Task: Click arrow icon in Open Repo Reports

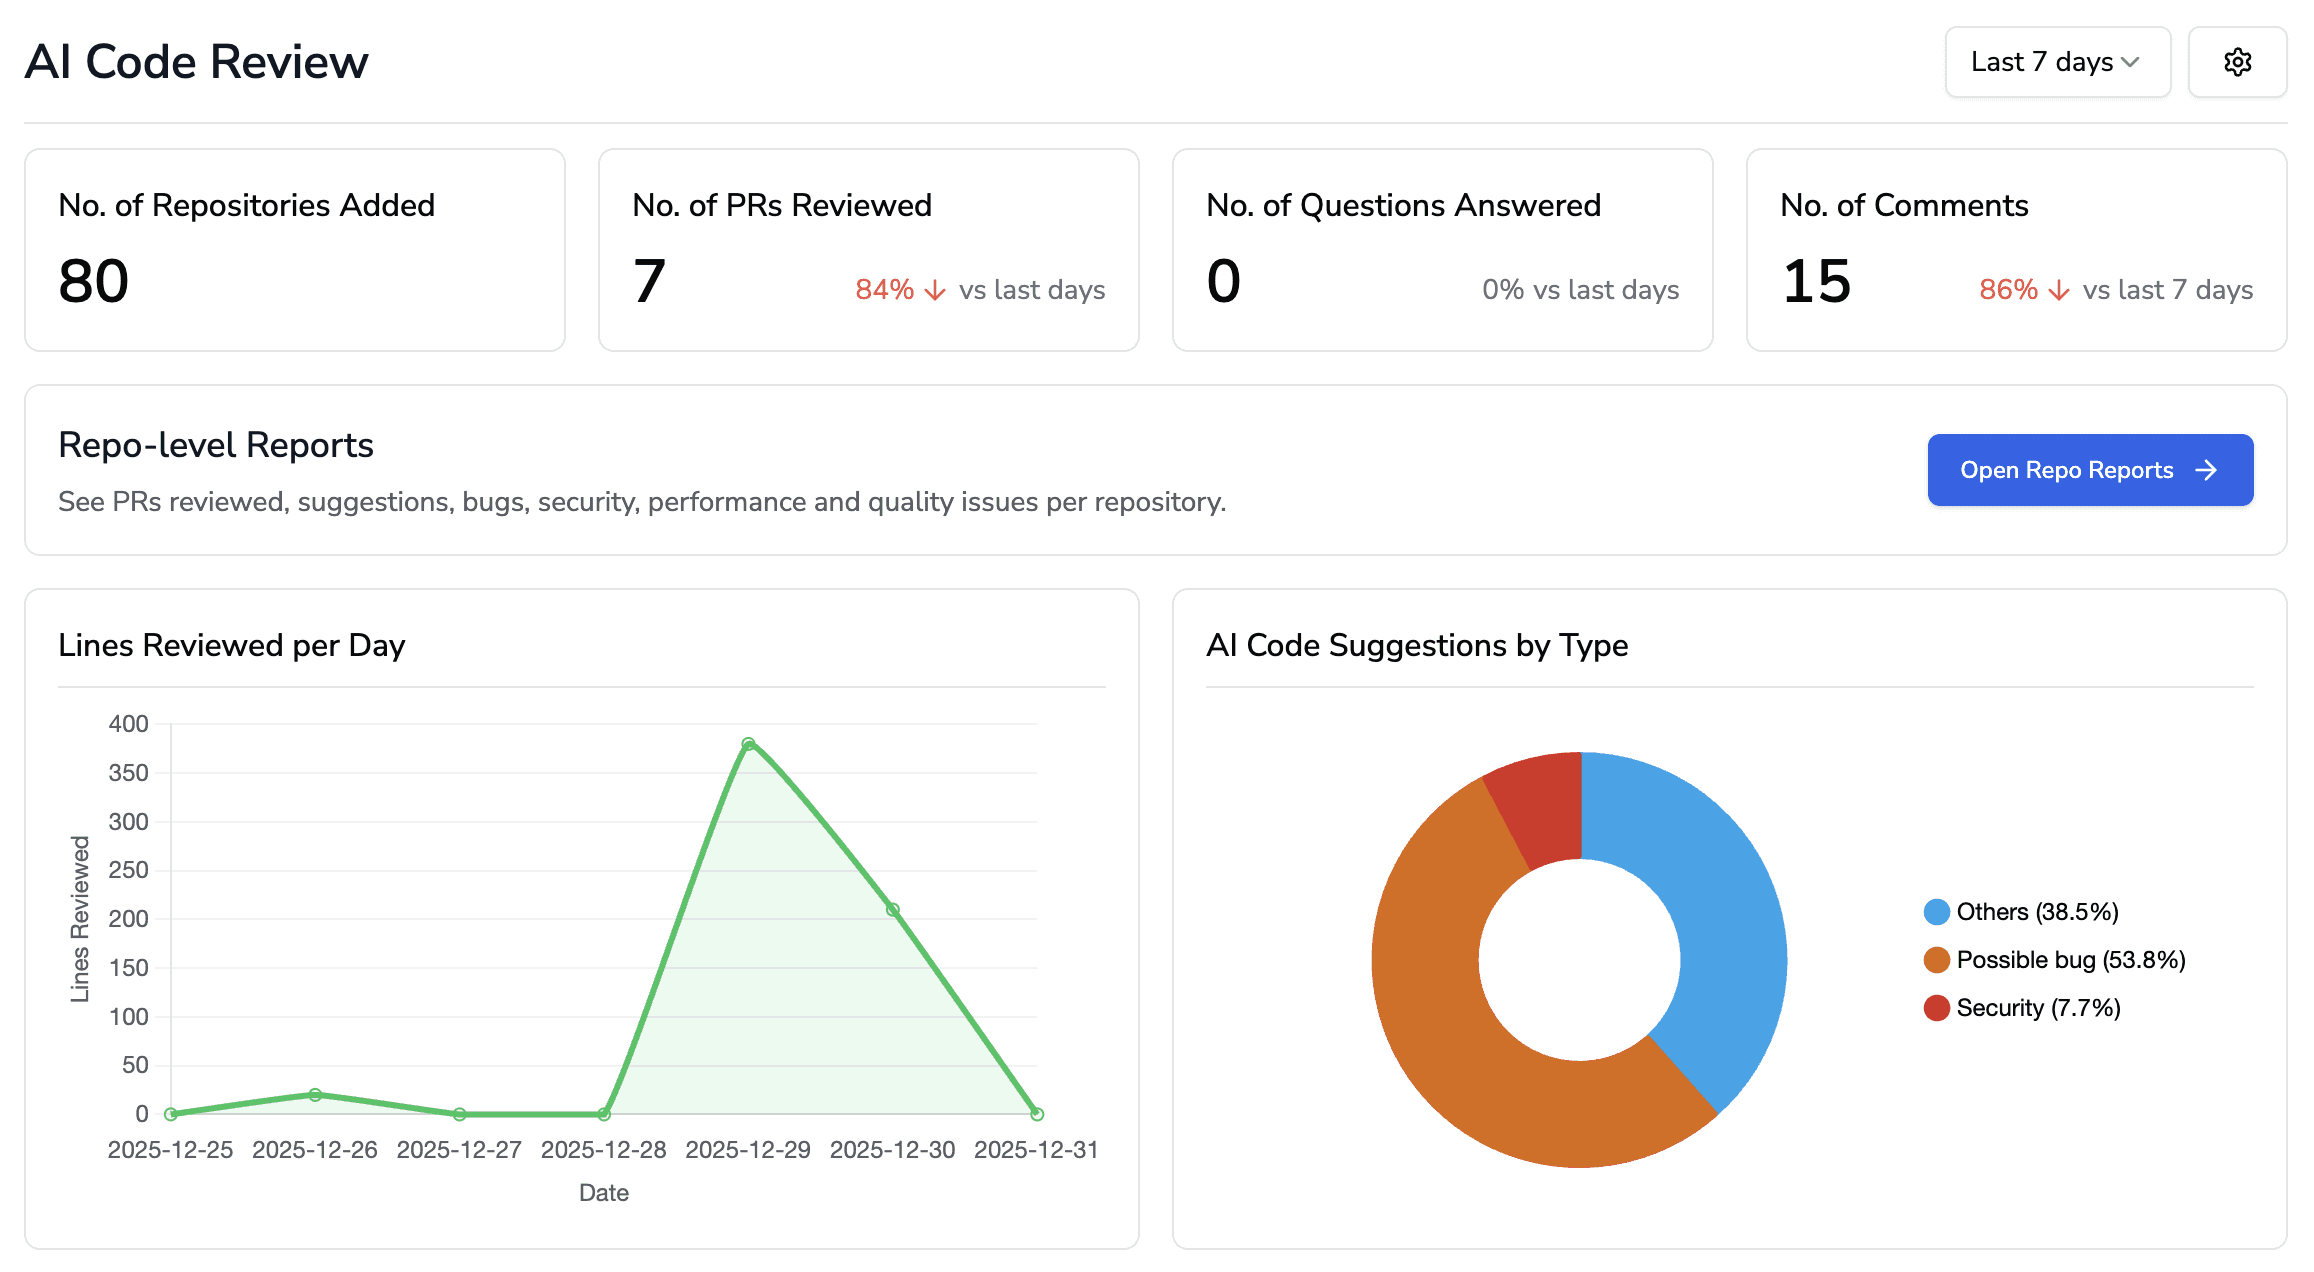Action: [2206, 470]
